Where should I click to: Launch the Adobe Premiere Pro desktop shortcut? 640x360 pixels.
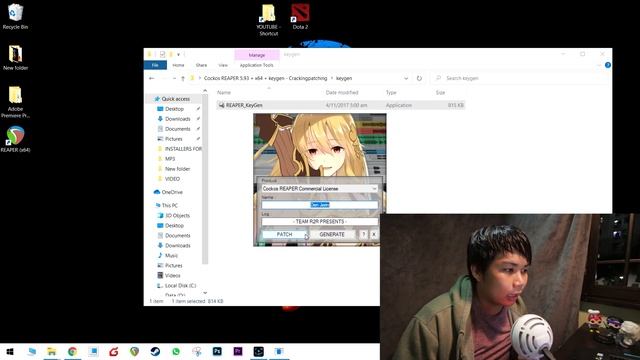[x=15, y=102]
